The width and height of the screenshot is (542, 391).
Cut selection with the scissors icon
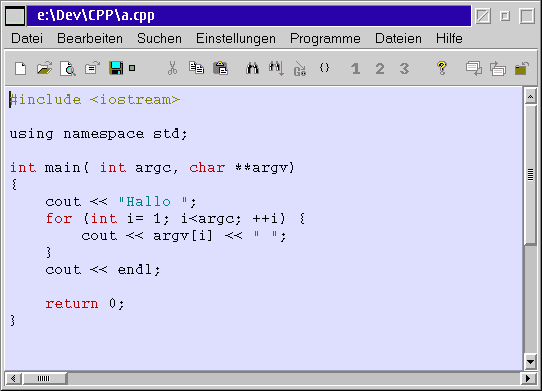pyautogui.click(x=172, y=68)
